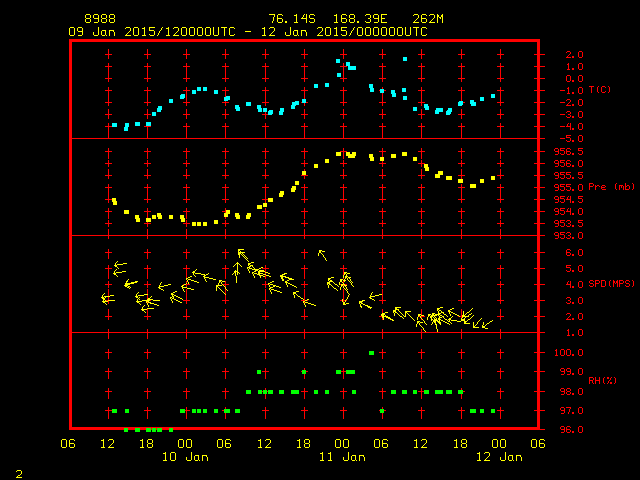
Task: Click the -1.0 temperature tick label
Action: pyautogui.click(x=571, y=91)
